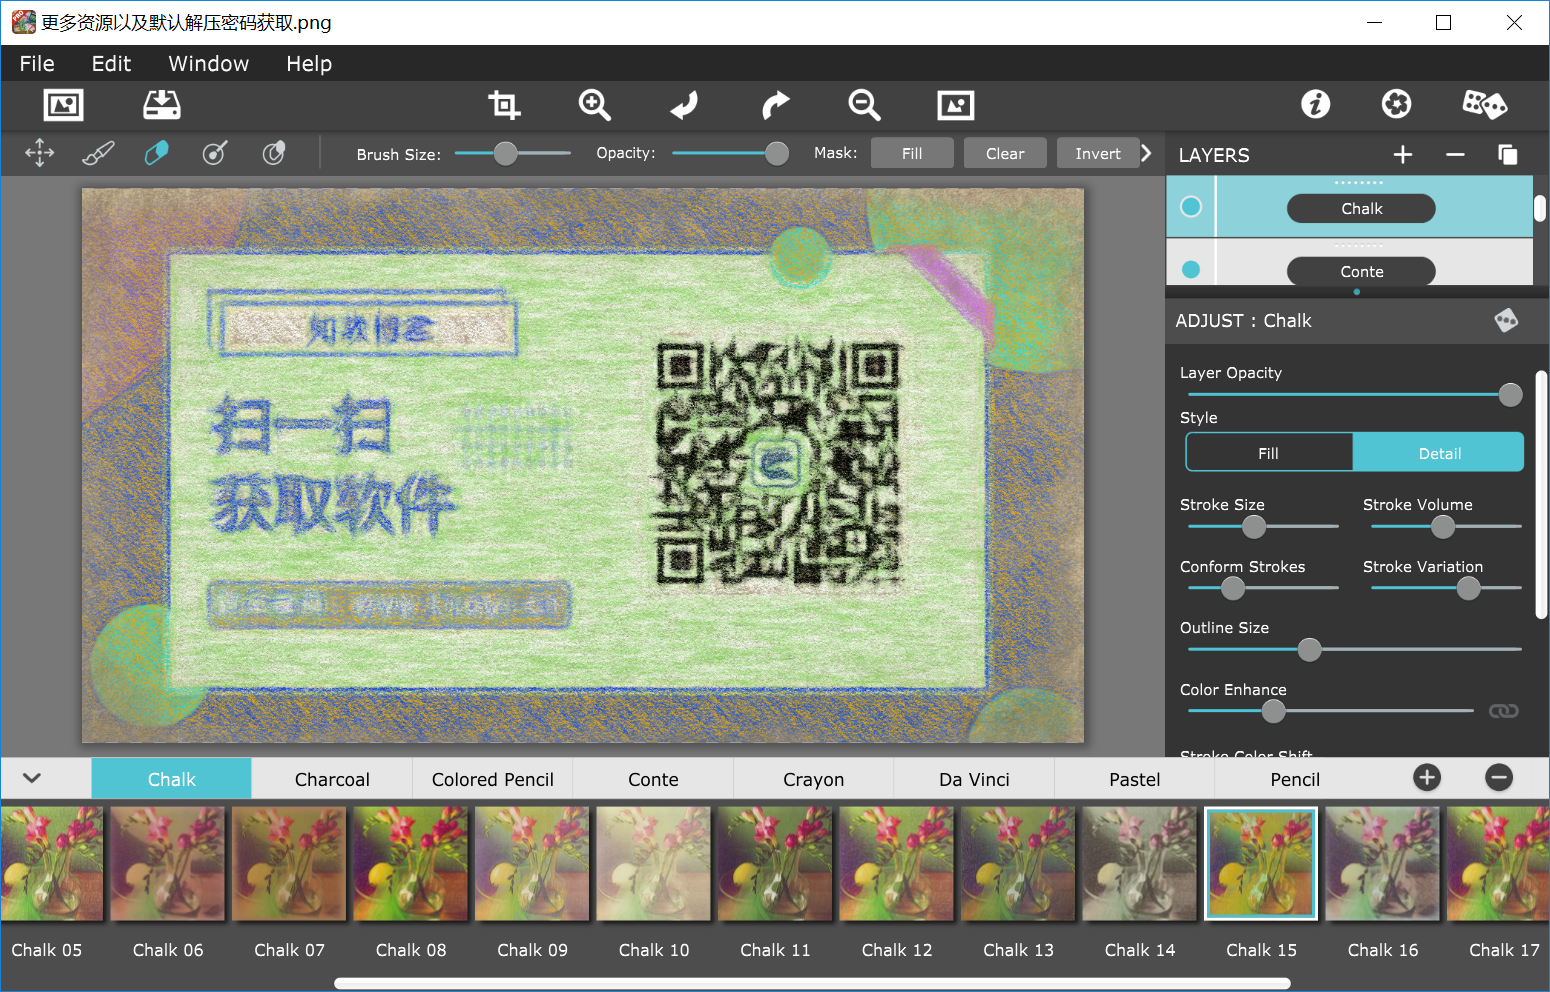Open image file icon in toolbar

click(x=64, y=105)
